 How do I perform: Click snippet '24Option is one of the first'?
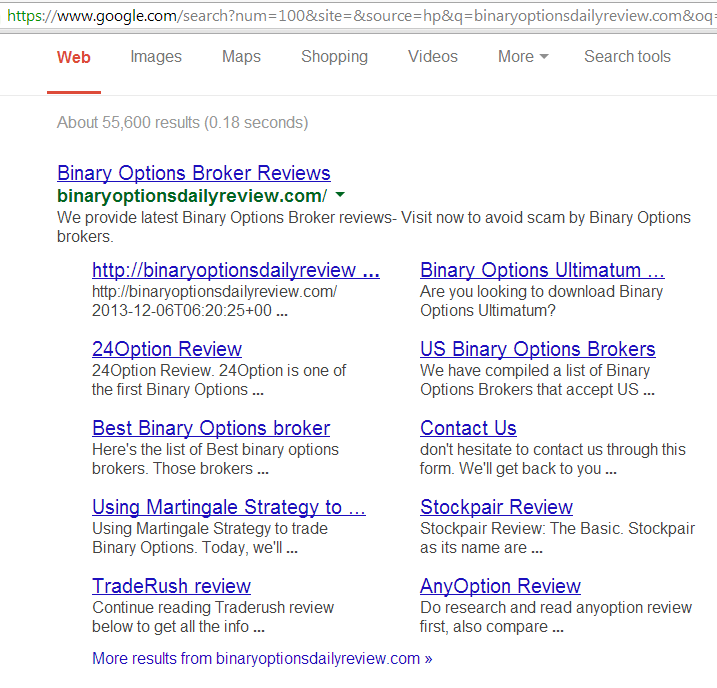(219, 380)
